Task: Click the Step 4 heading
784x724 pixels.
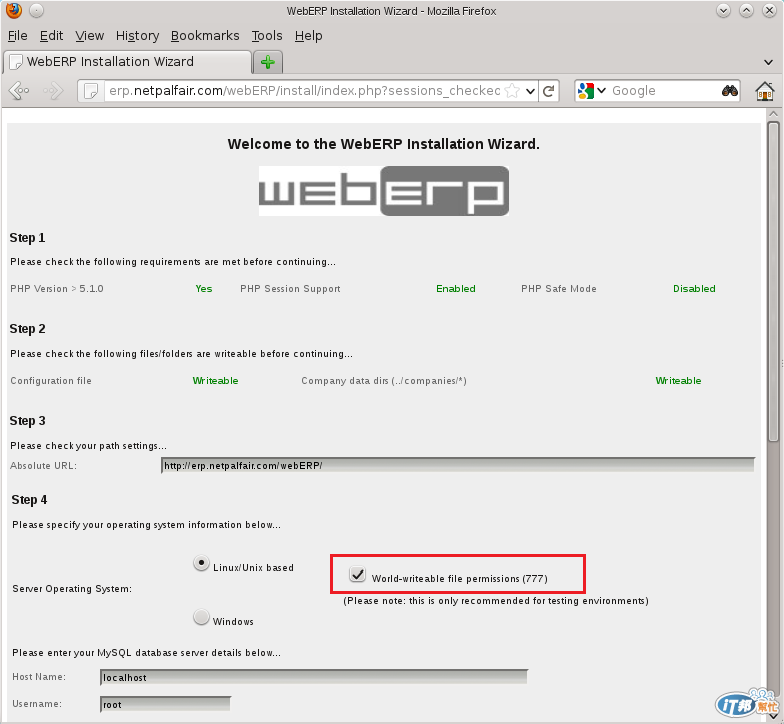Action: coord(30,500)
